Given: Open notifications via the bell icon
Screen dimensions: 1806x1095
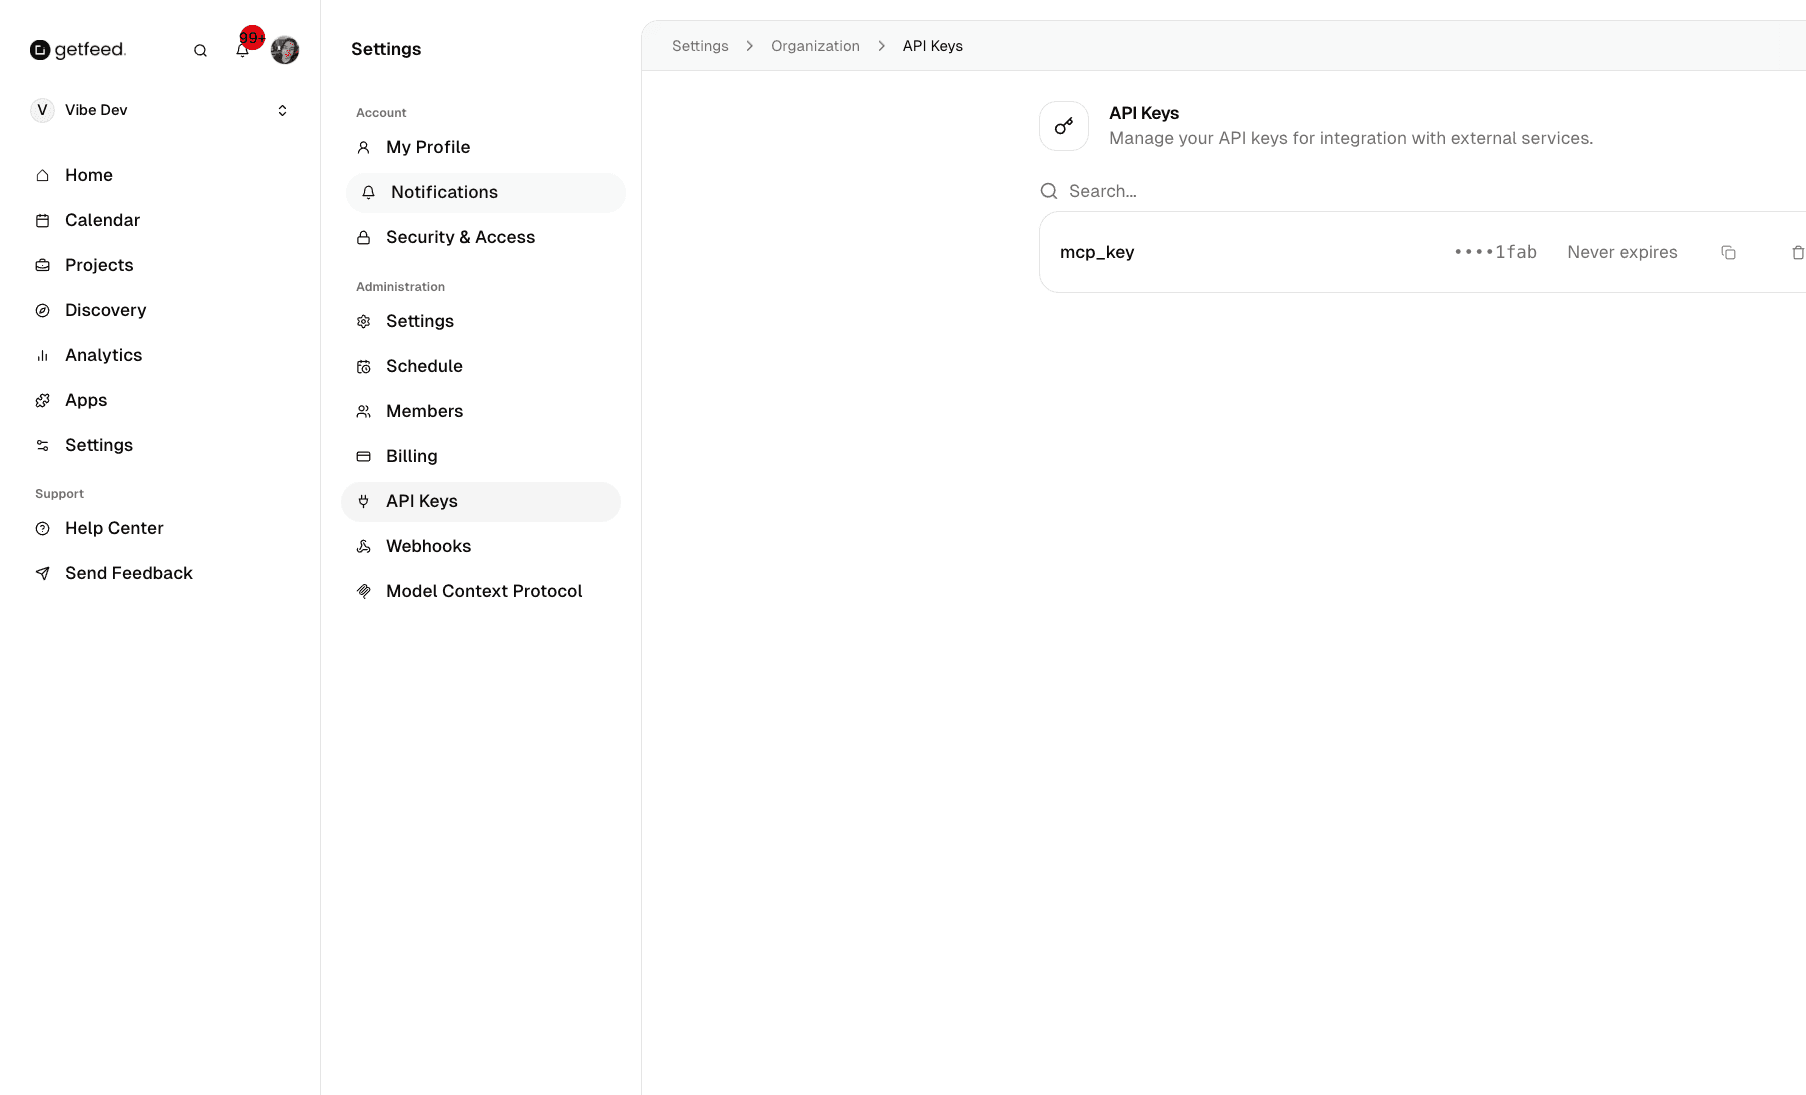Looking at the screenshot, I should click(242, 50).
